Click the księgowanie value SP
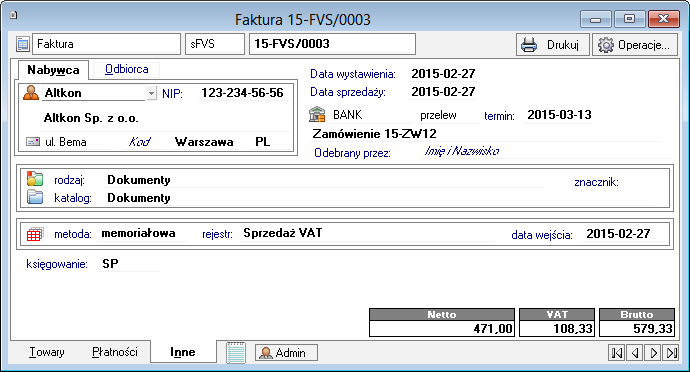Screen dimensions: 690x372 (x=110, y=264)
